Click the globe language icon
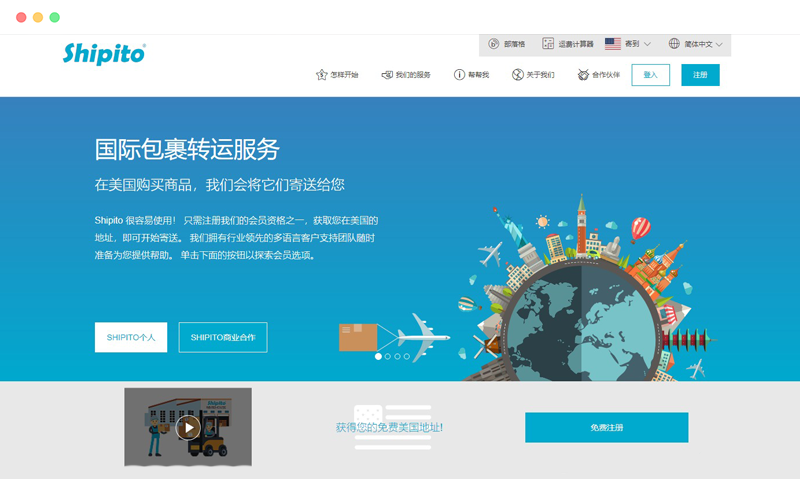 674,44
